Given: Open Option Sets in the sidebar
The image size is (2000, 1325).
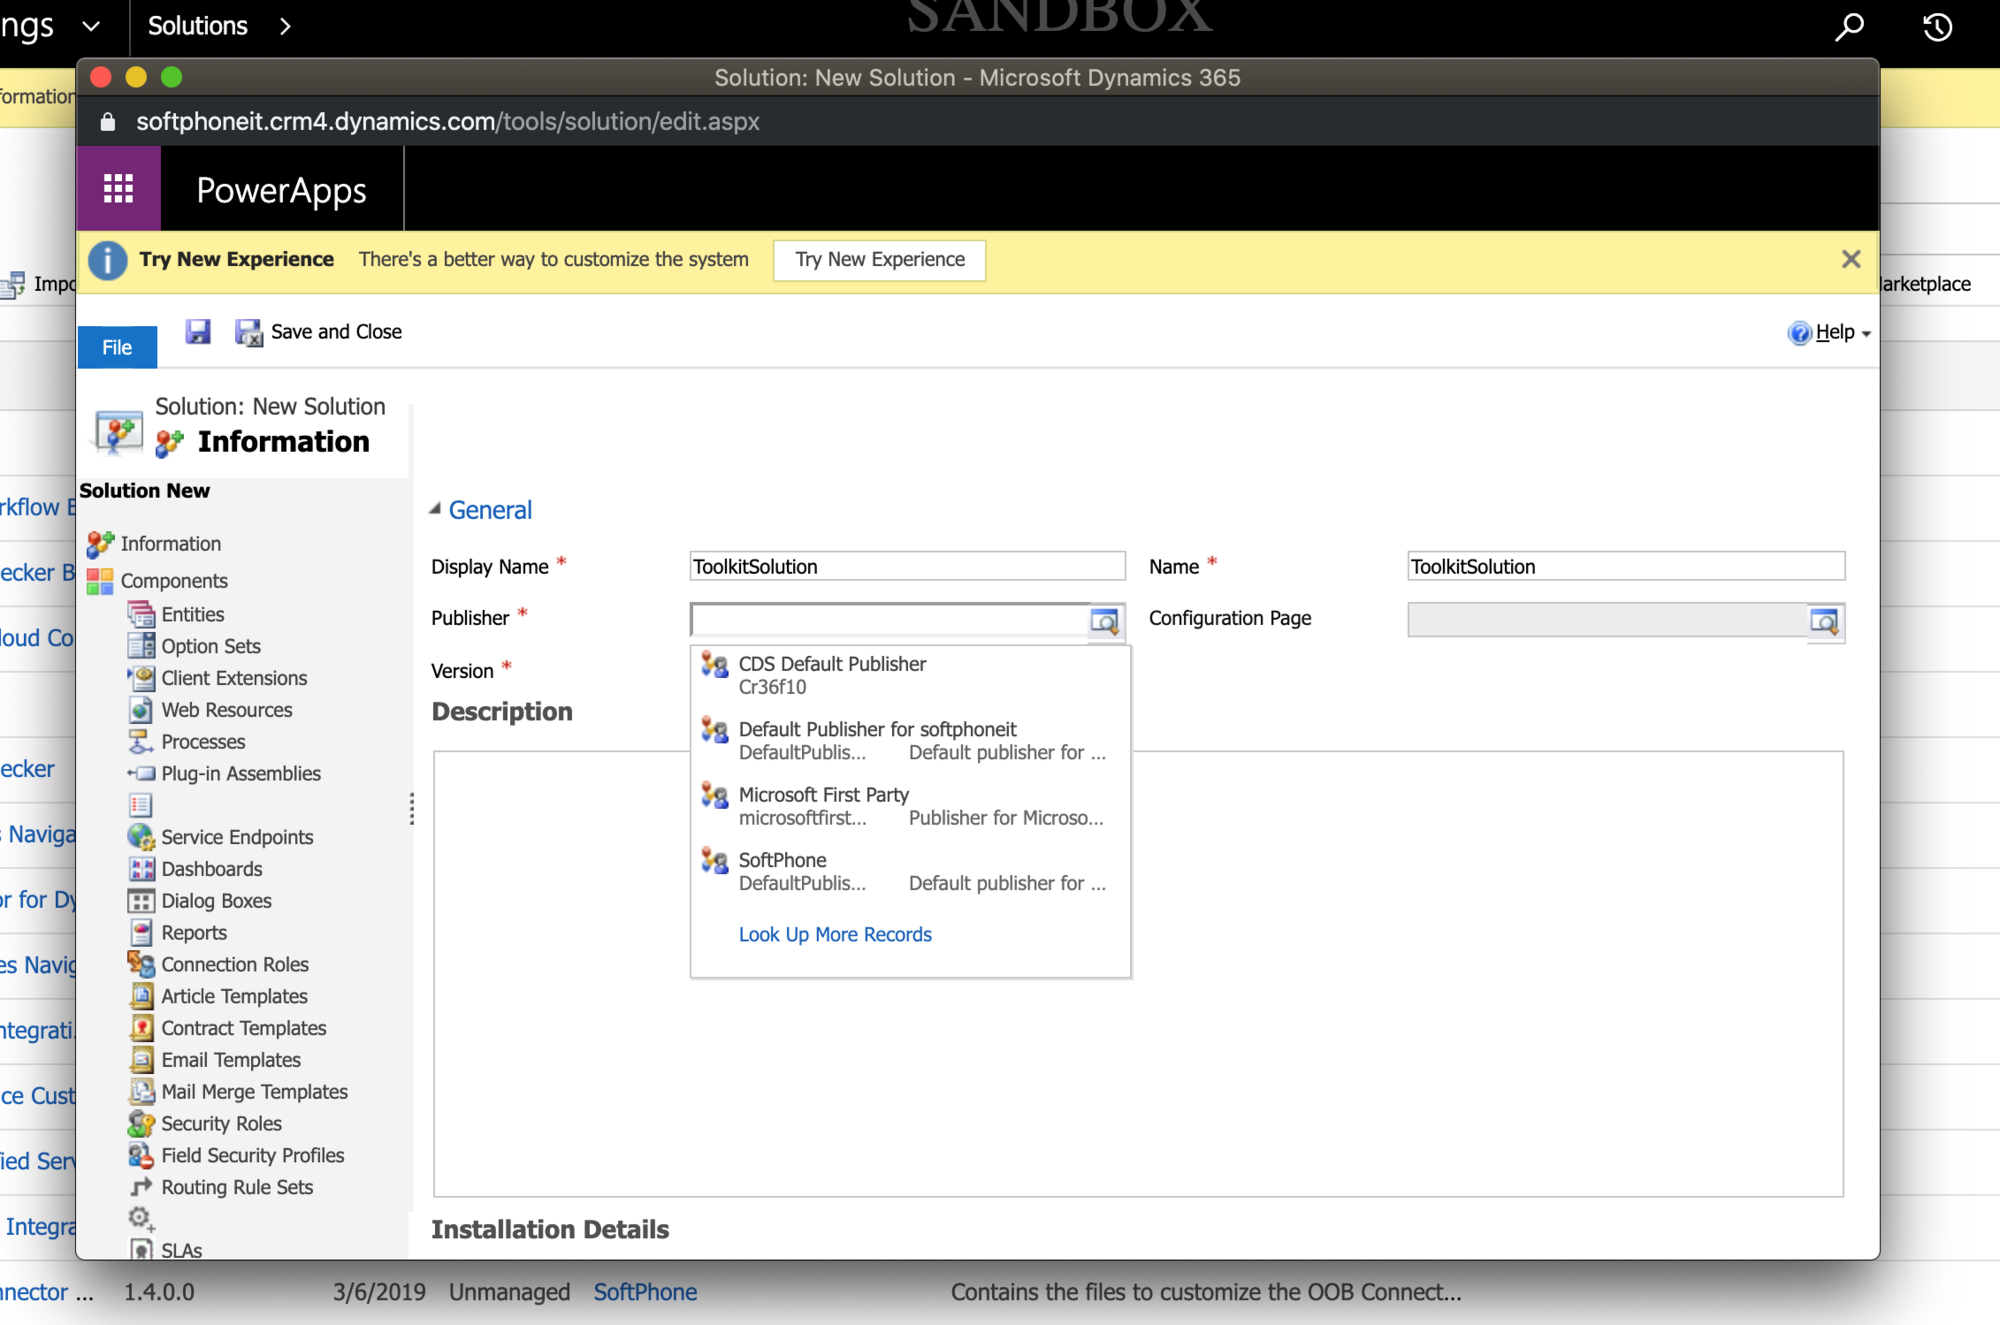Looking at the screenshot, I should pos(211,646).
